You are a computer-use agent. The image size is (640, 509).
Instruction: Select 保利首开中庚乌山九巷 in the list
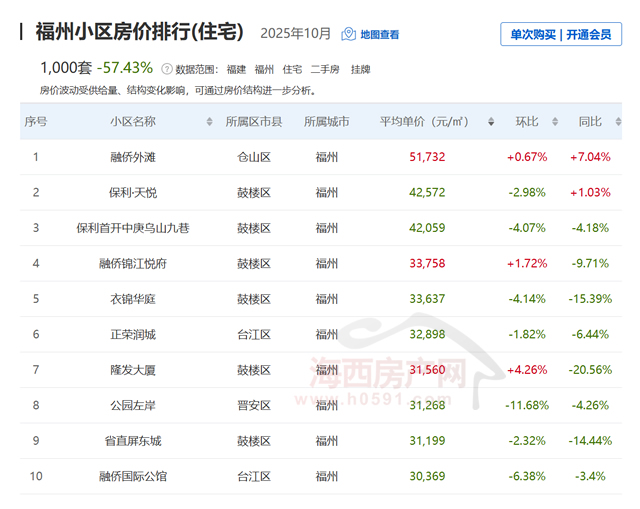click(x=133, y=228)
